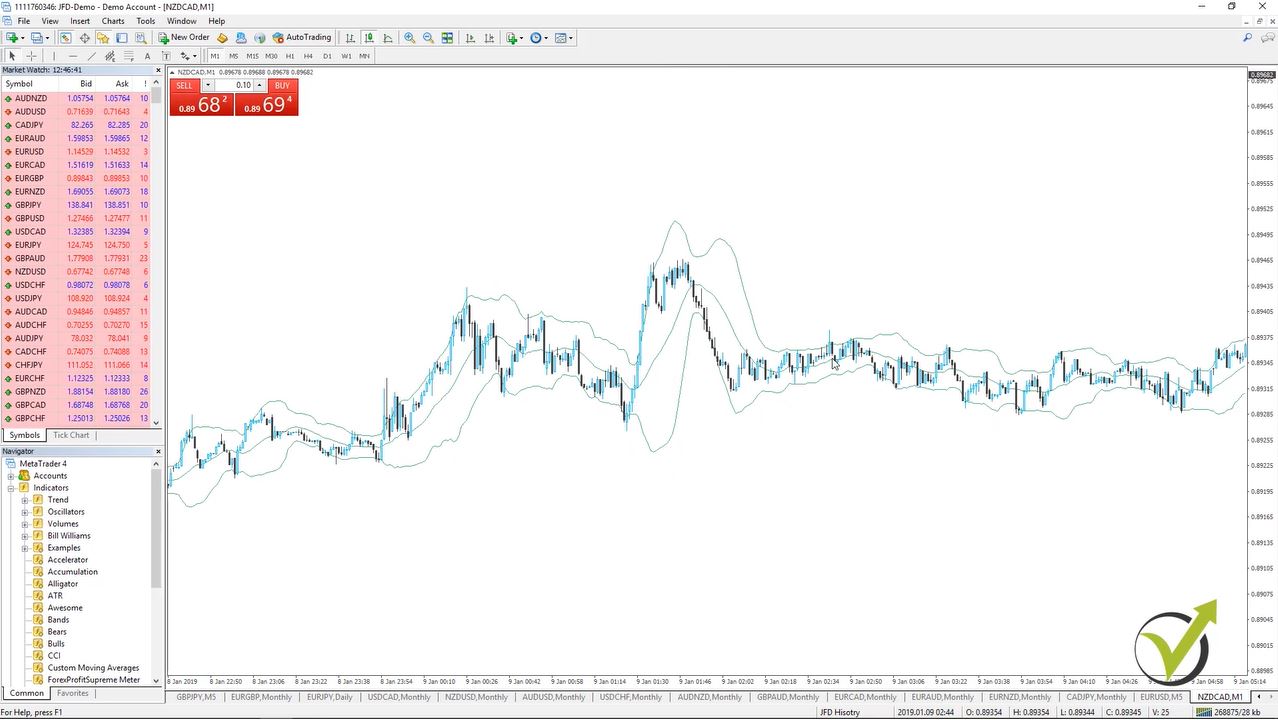Click the lot volume field showing 0.10

pos(234,85)
